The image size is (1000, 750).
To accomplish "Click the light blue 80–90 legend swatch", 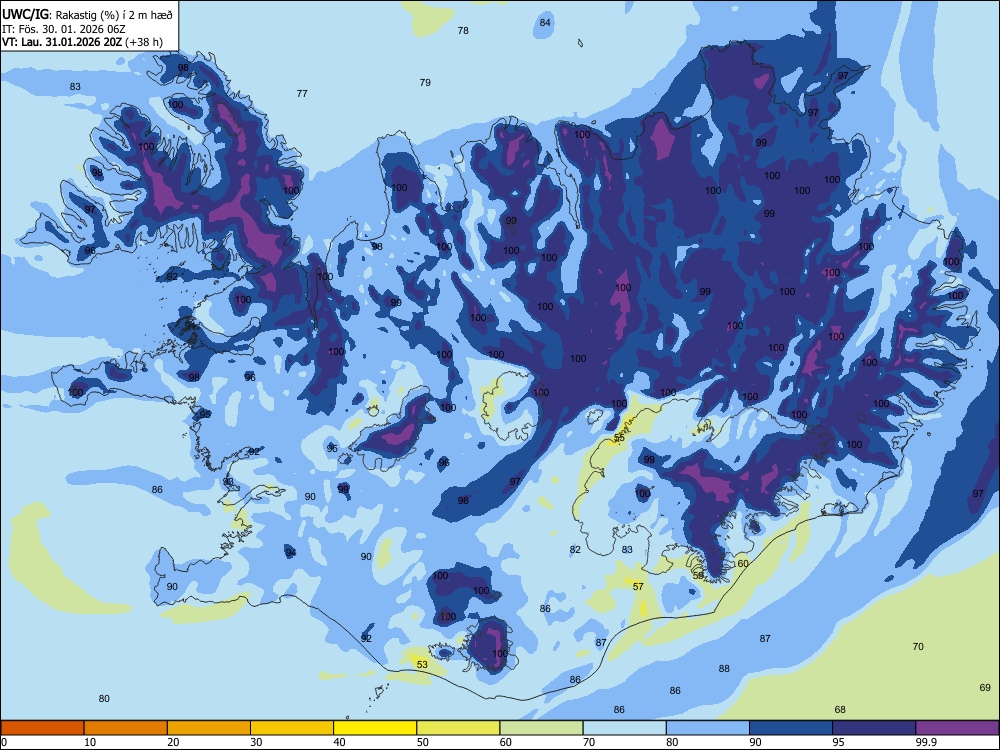I will pyautogui.click(x=708, y=728).
